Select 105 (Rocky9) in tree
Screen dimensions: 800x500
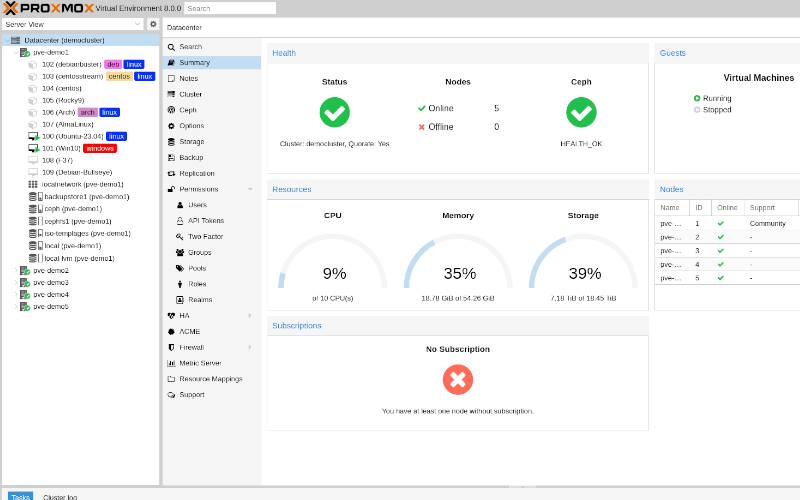63,101
